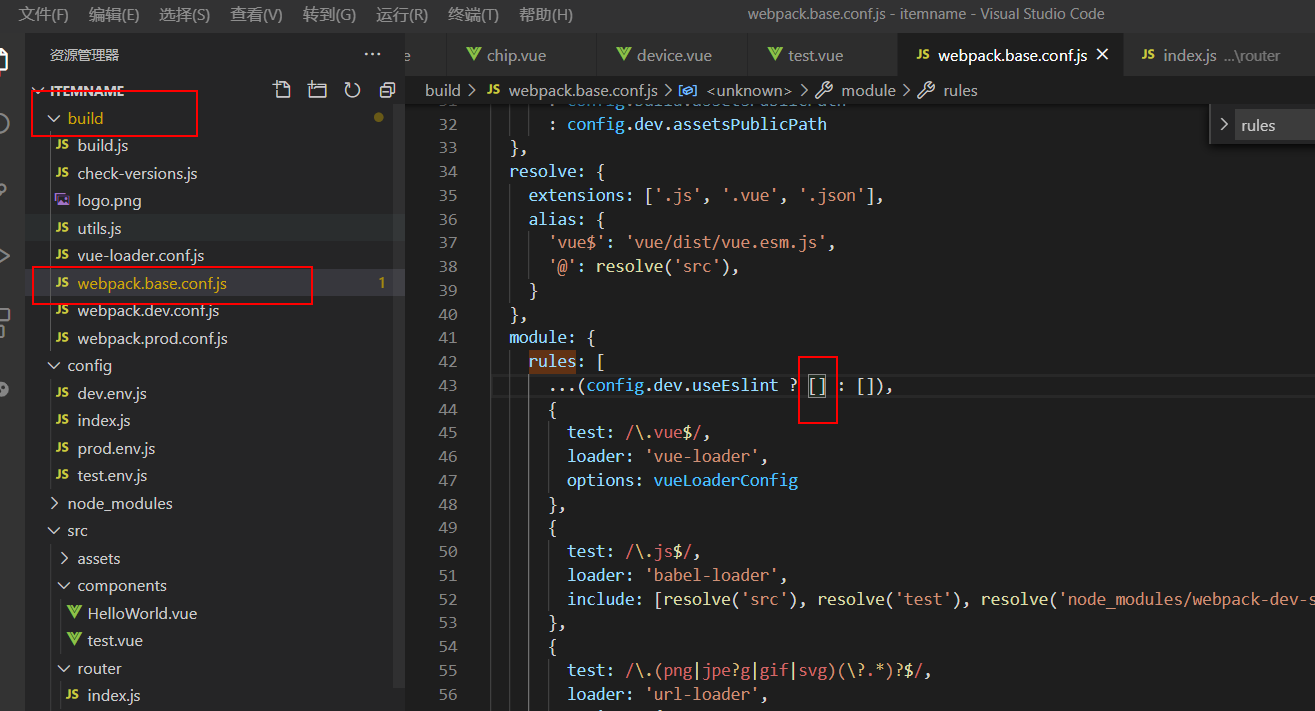Open Search view from activity bar
Screen dimensions: 1315x711
5,124
